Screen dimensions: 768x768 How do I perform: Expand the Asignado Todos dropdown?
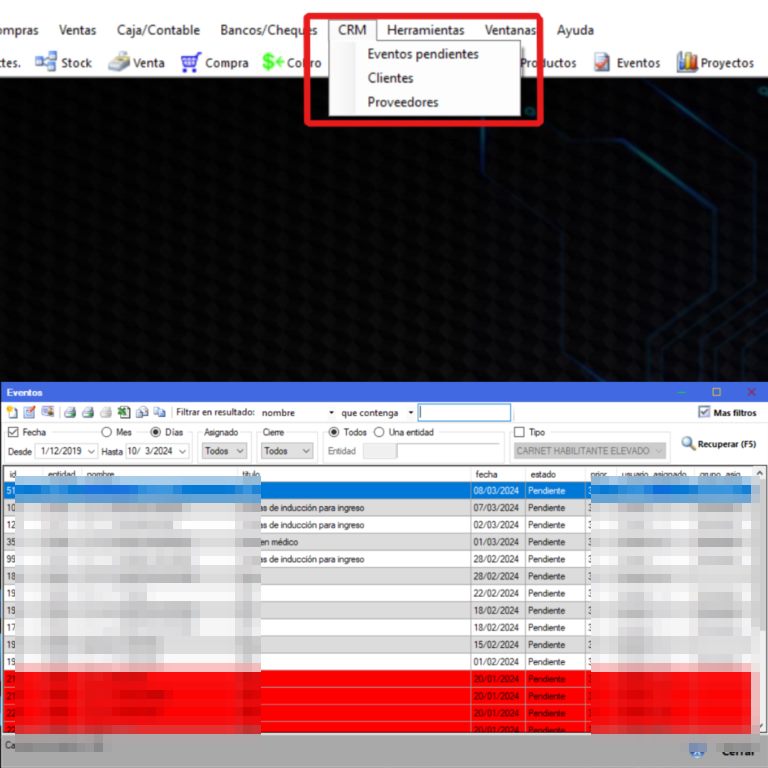pos(224,451)
